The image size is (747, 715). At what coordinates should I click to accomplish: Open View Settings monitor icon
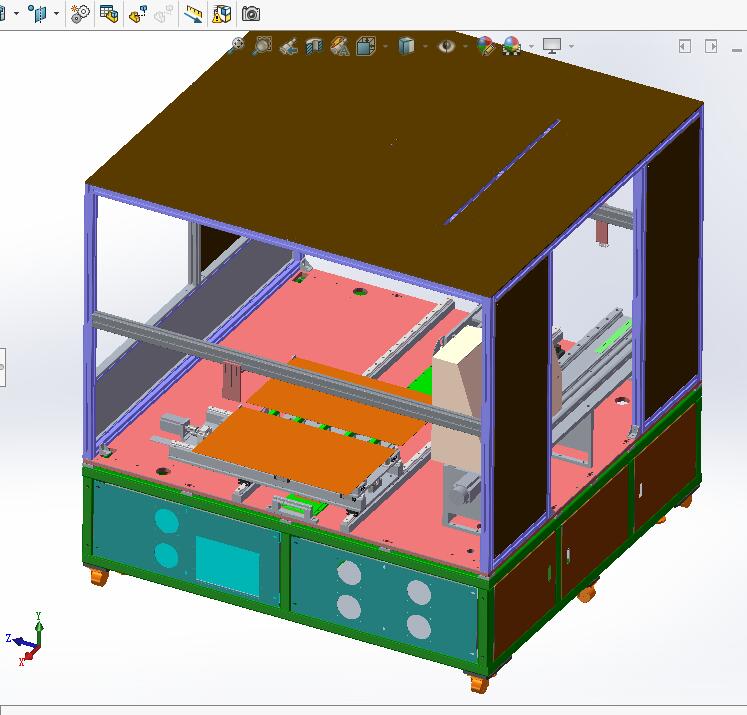[552, 46]
